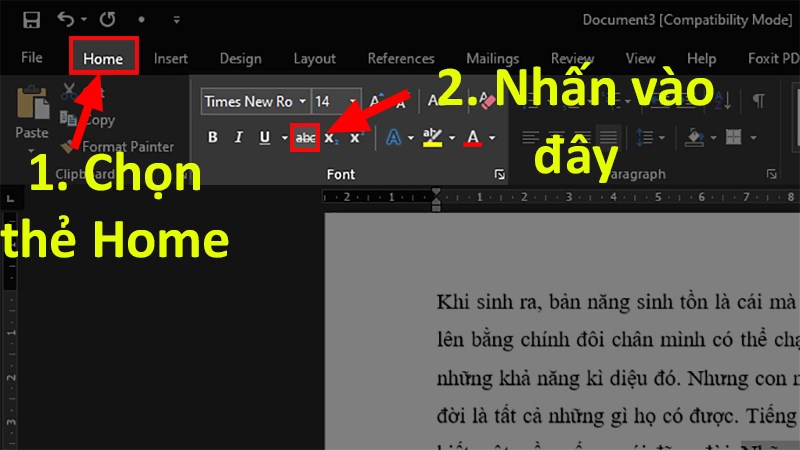This screenshot has width=800, height=450.
Task: Click line starting "lên bằng chính đôi chân"
Action: point(618,340)
